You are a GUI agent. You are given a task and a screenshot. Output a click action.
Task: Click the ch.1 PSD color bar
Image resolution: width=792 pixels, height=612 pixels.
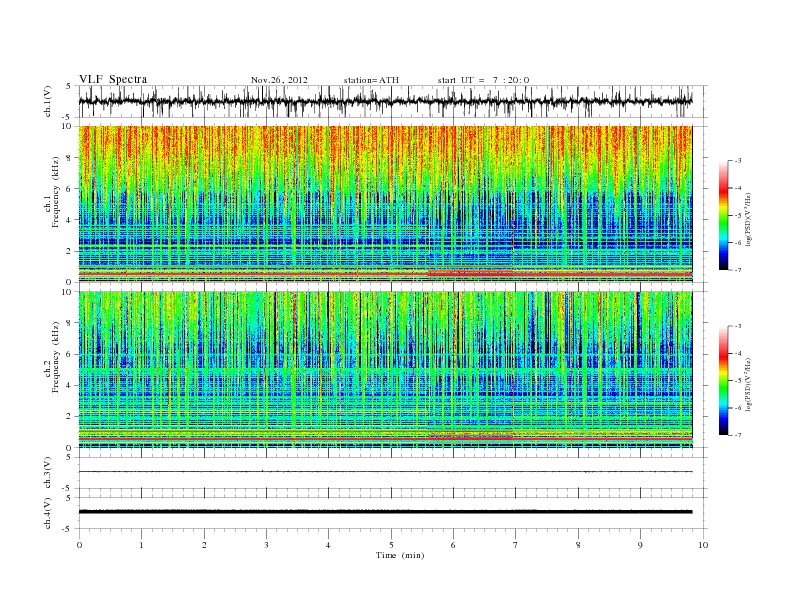click(x=723, y=215)
